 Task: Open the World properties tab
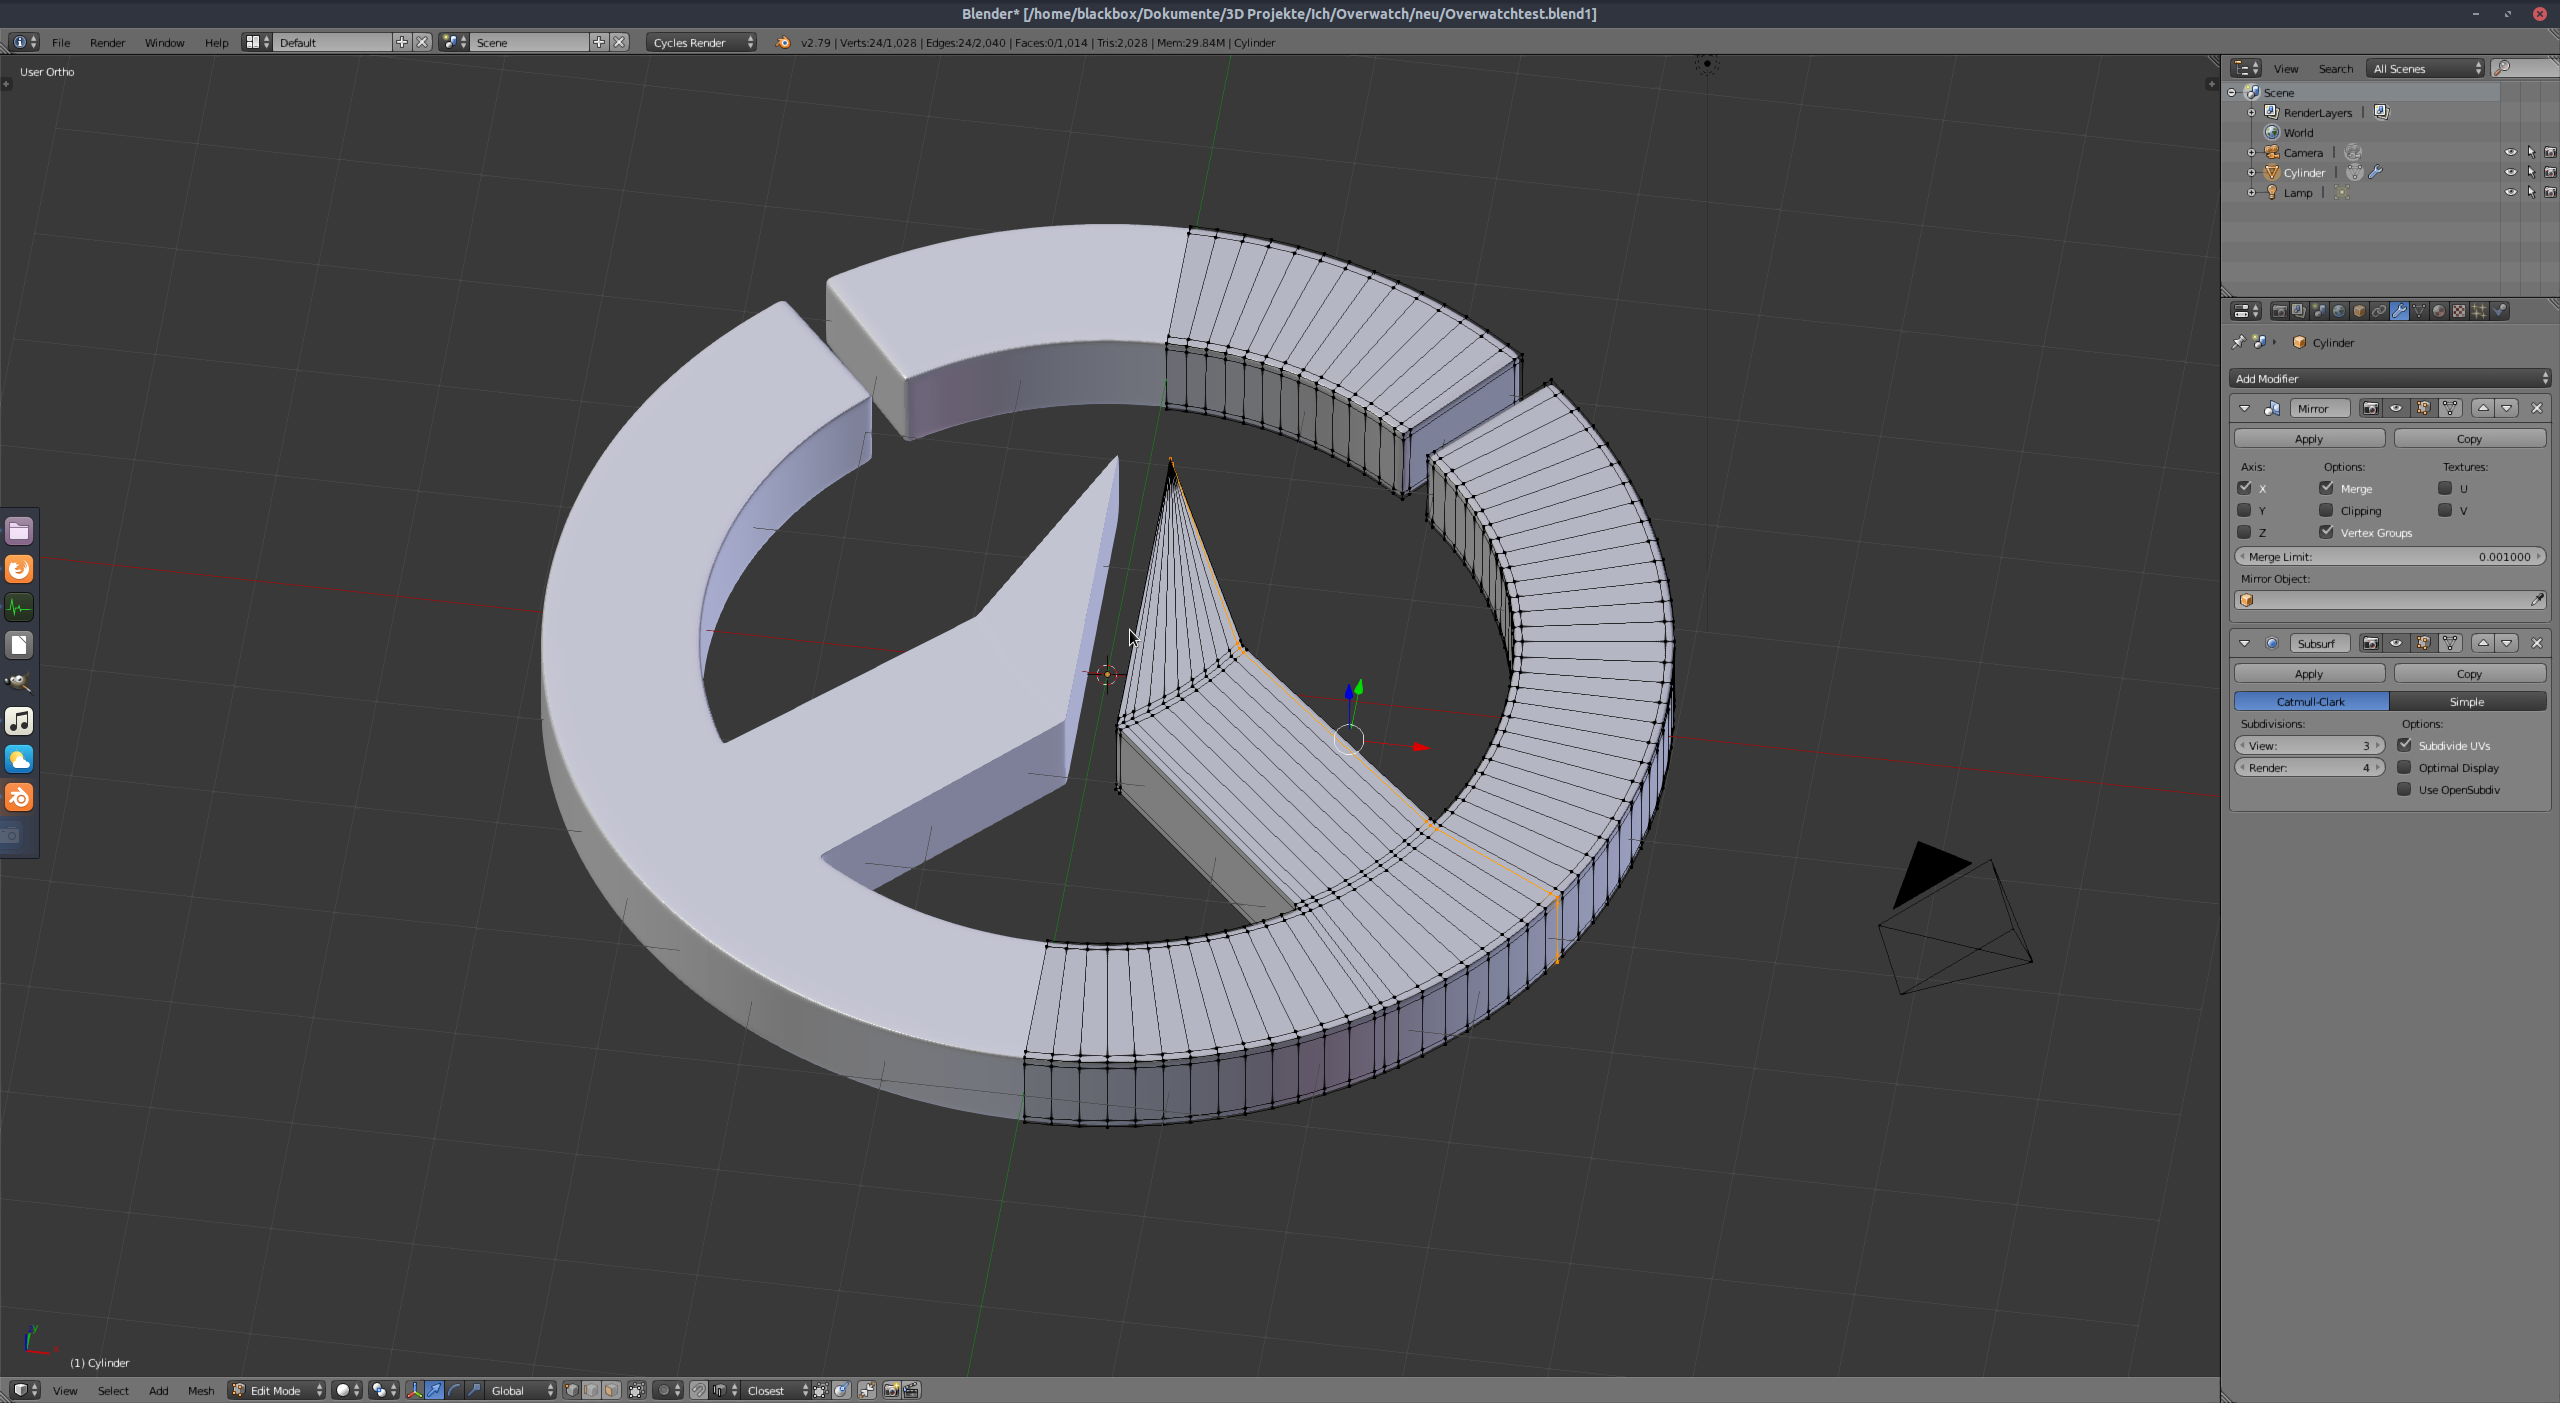pos(2339,311)
